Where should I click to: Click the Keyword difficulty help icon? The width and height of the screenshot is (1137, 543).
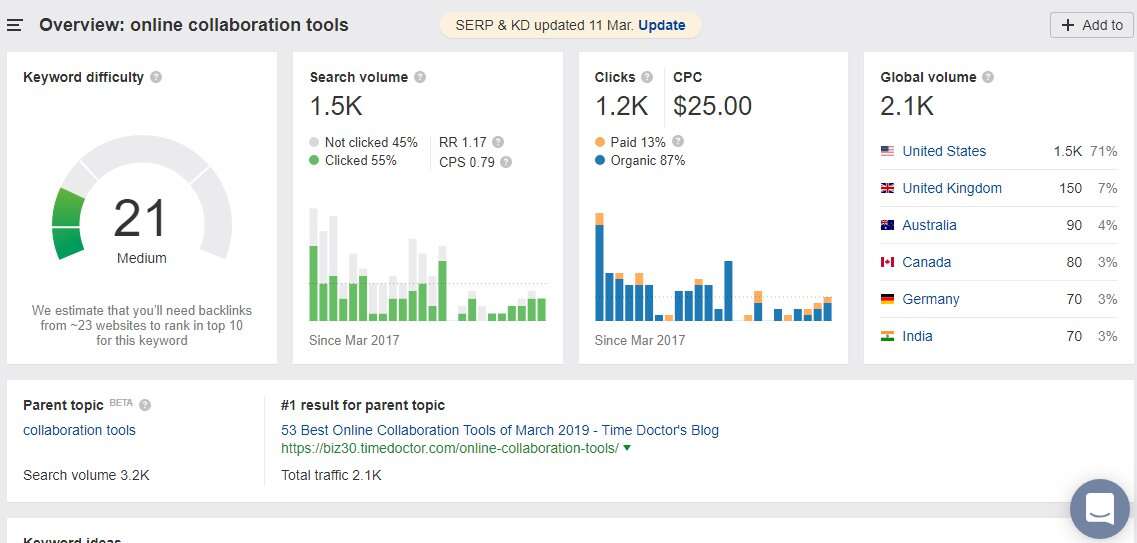(x=156, y=78)
